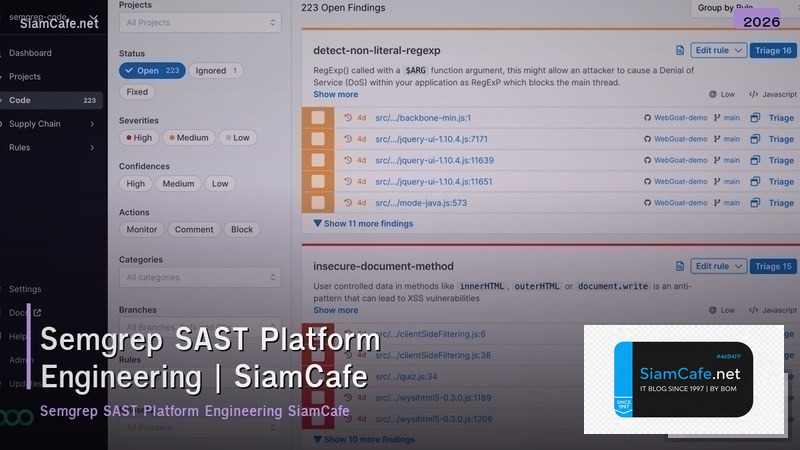Click the SiamCafe.net logo thumbnail

click(684, 380)
